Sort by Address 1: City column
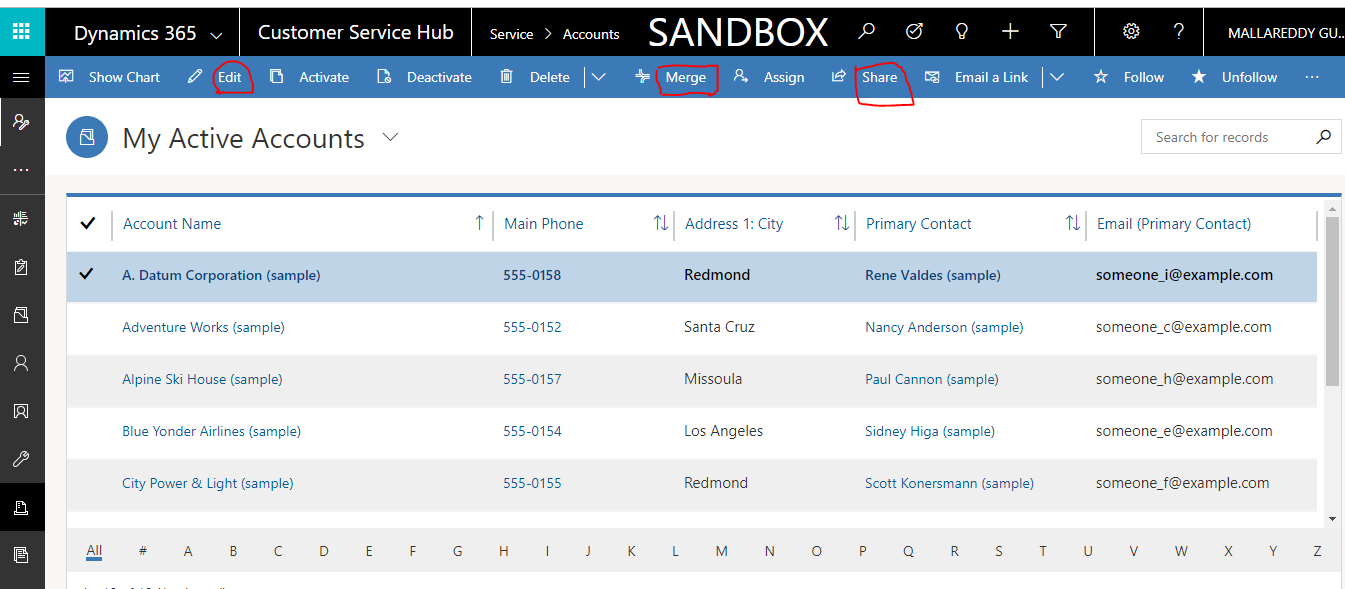1345x589 pixels. point(734,224)
